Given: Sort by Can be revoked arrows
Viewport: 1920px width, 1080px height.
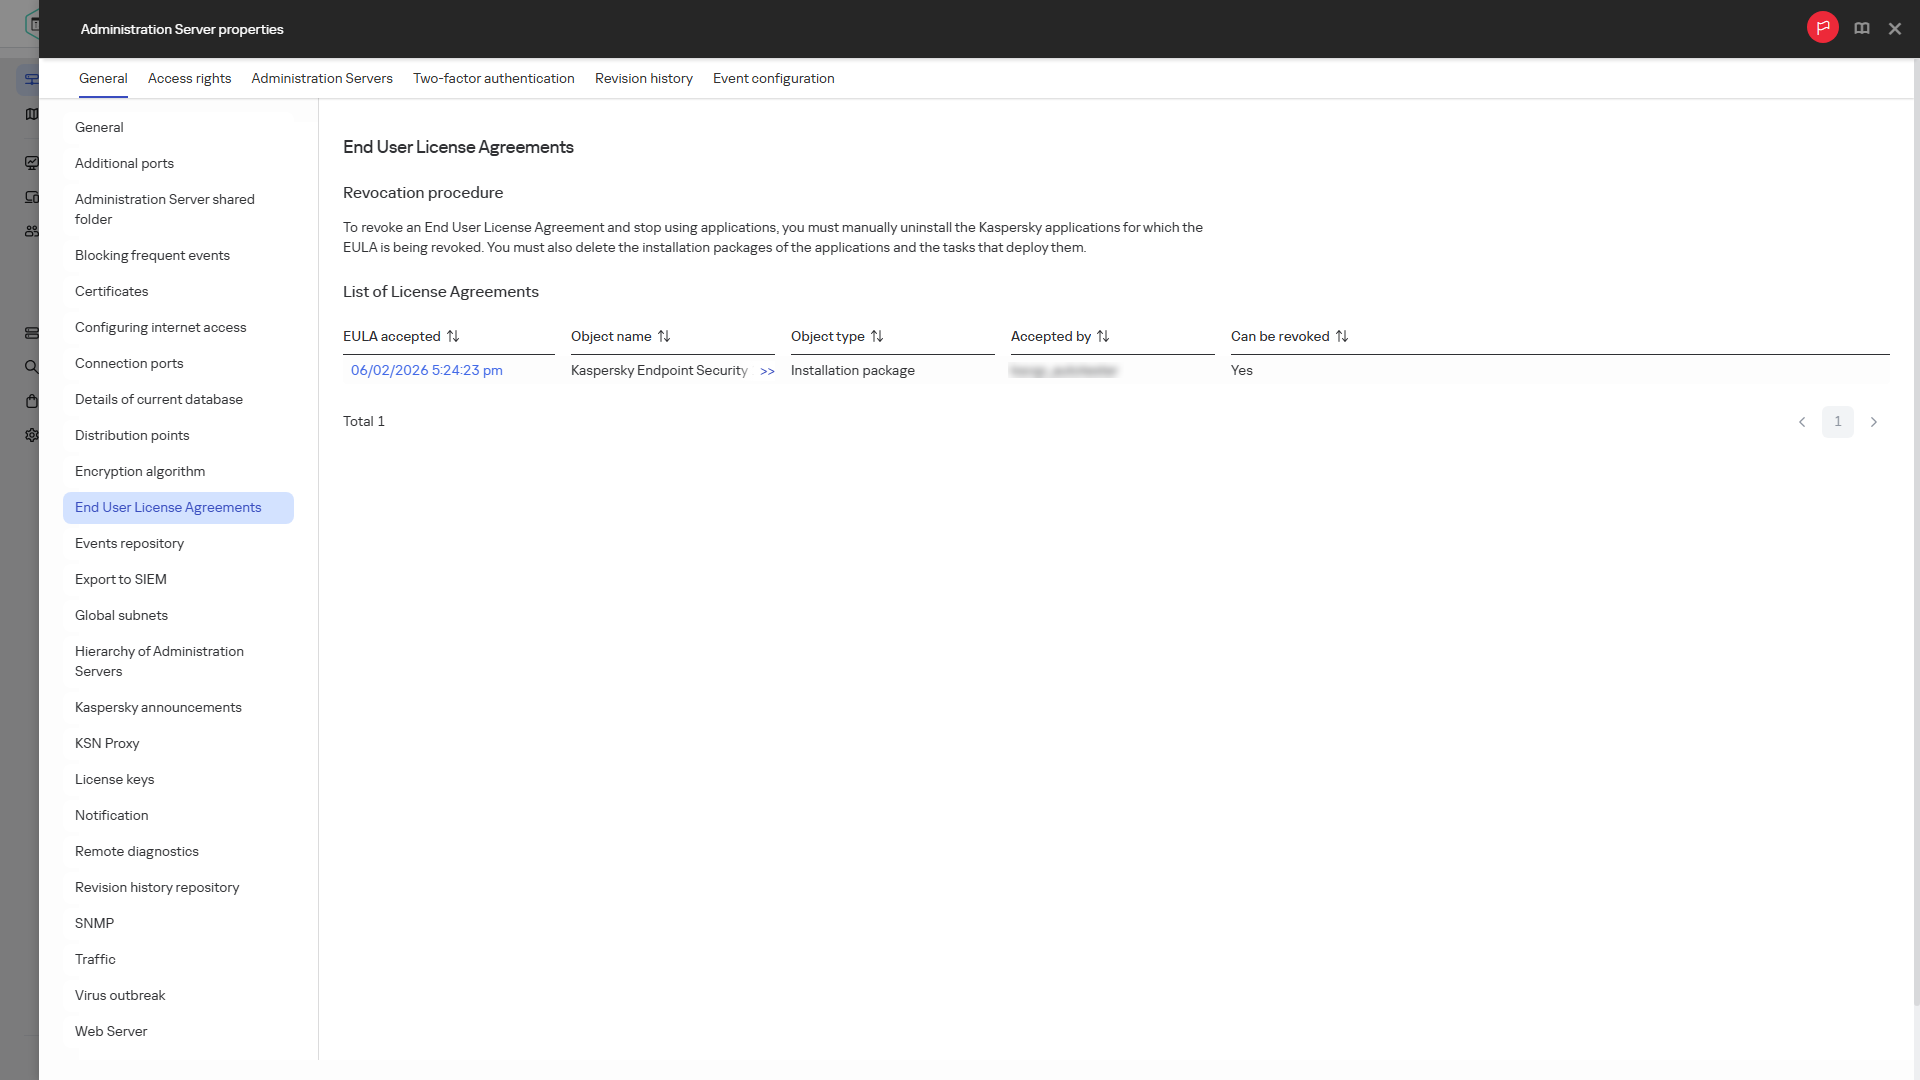Looking at the screenshot, I should tap(1342, 337).
